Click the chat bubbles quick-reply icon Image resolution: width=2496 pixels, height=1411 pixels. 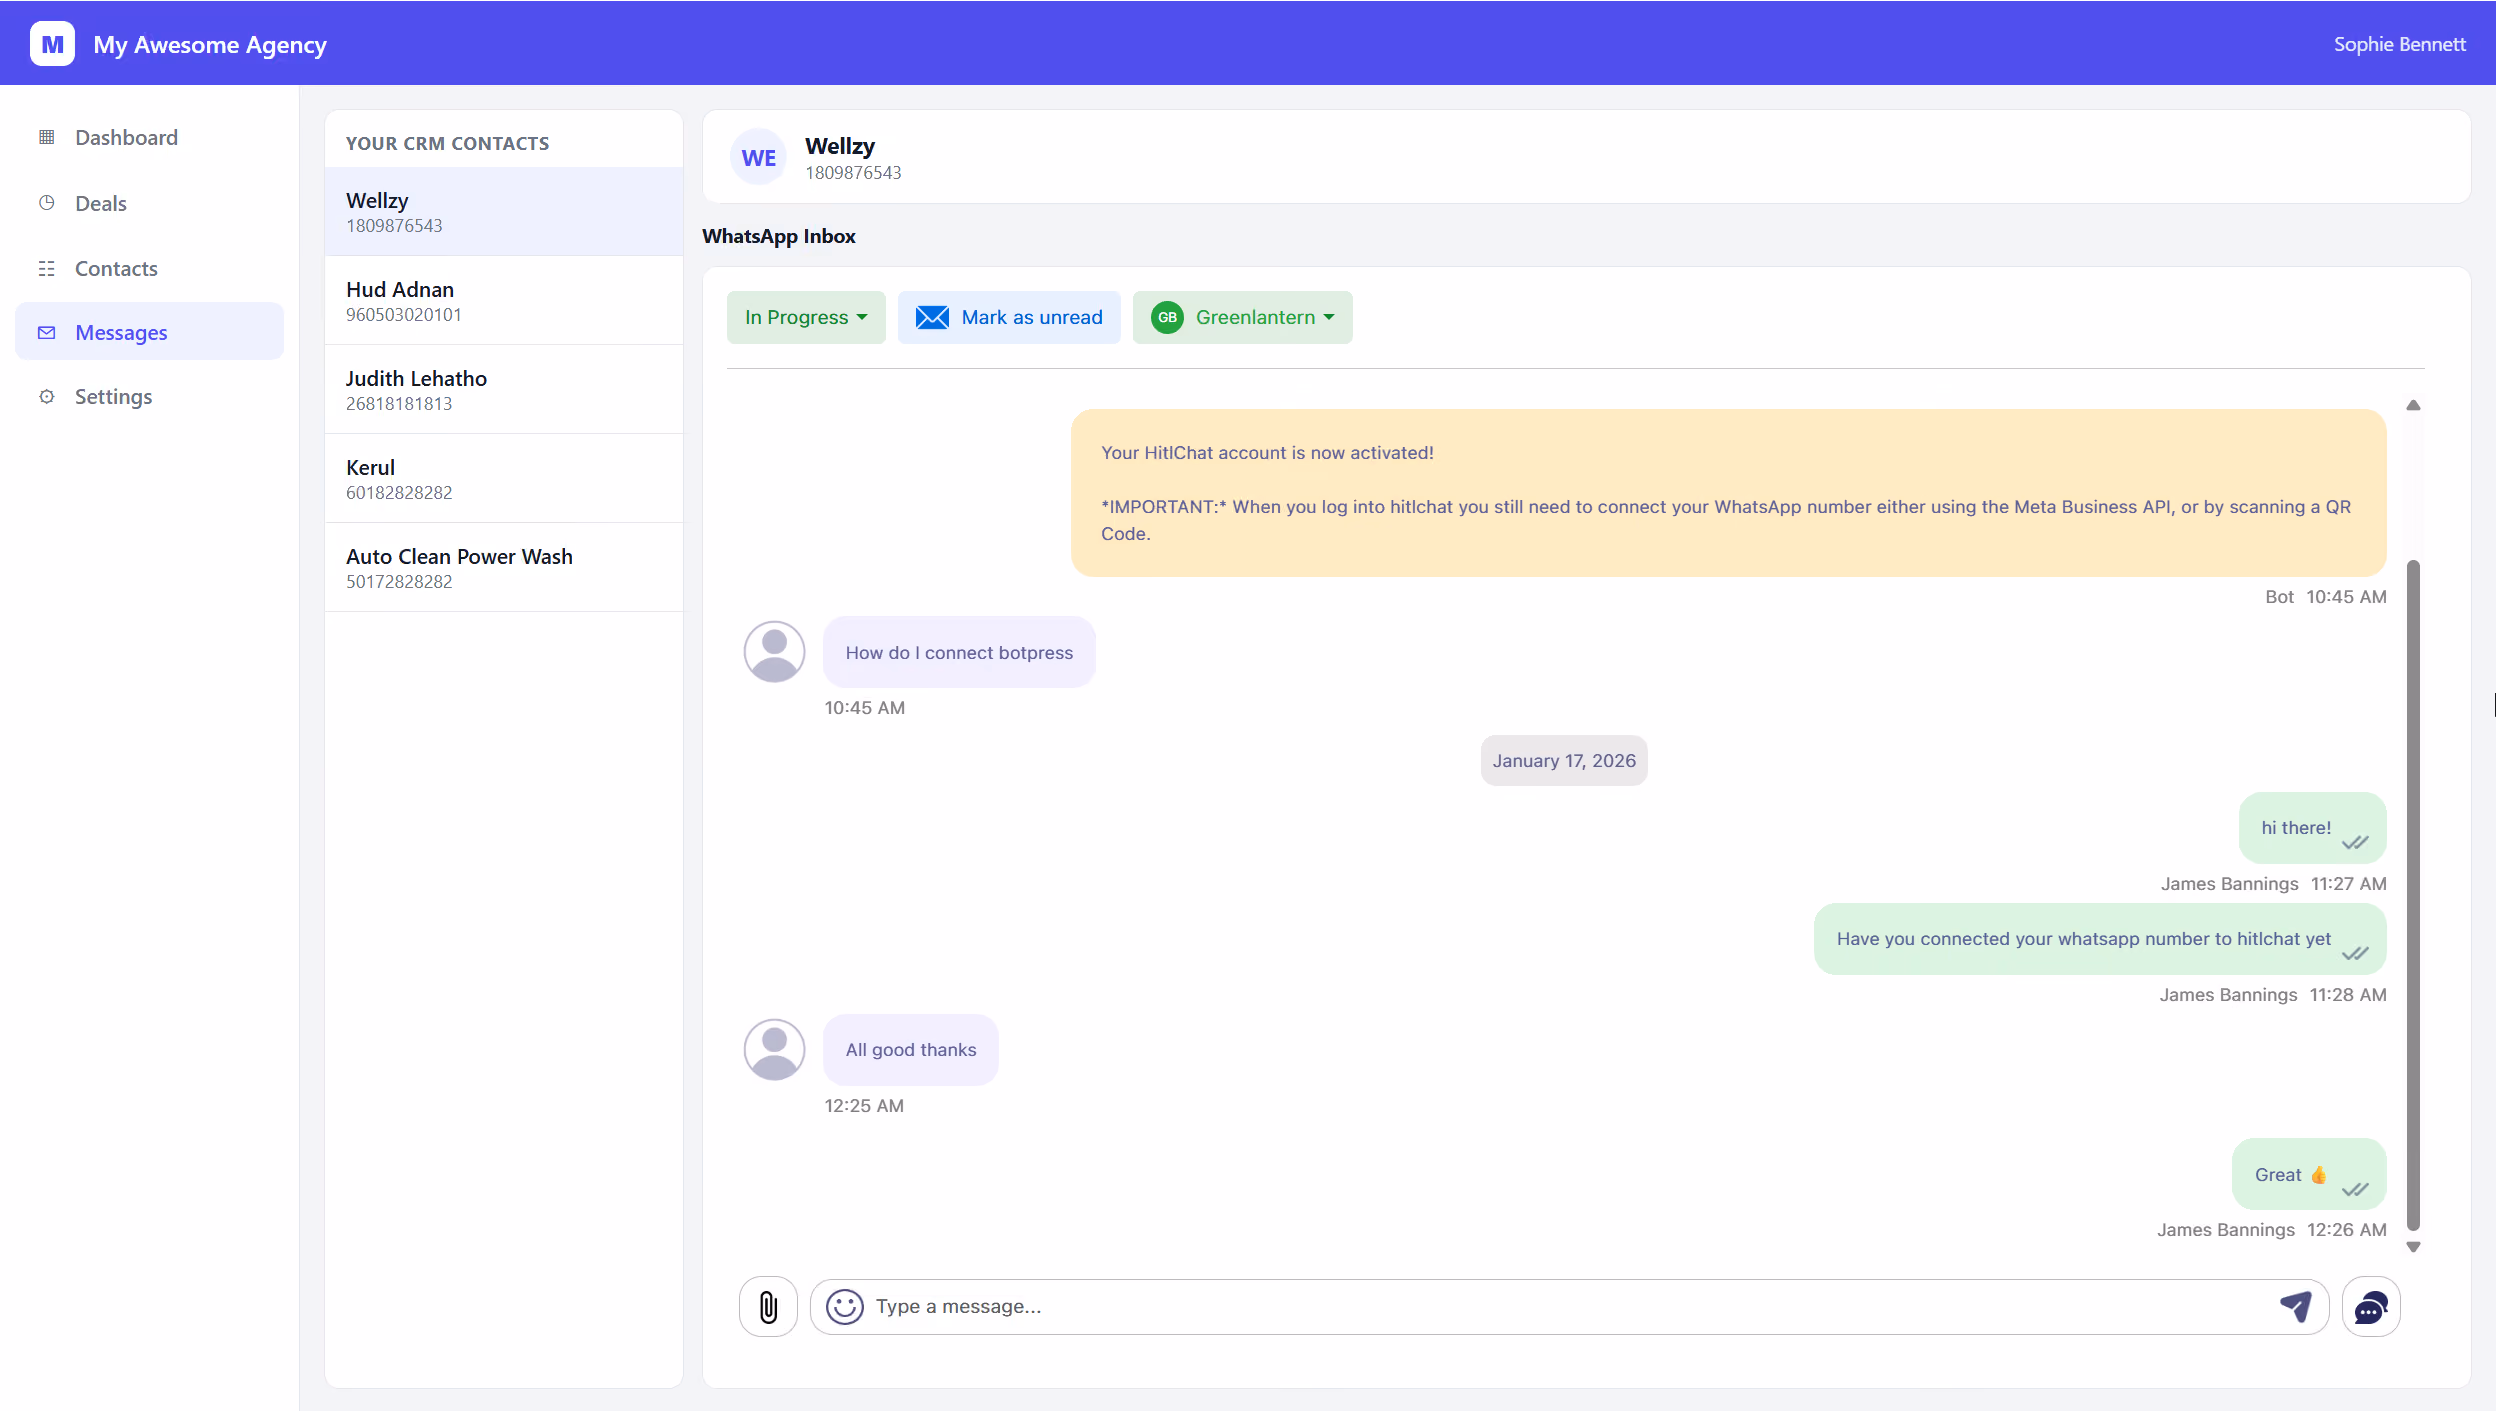coord(2371,1306)
